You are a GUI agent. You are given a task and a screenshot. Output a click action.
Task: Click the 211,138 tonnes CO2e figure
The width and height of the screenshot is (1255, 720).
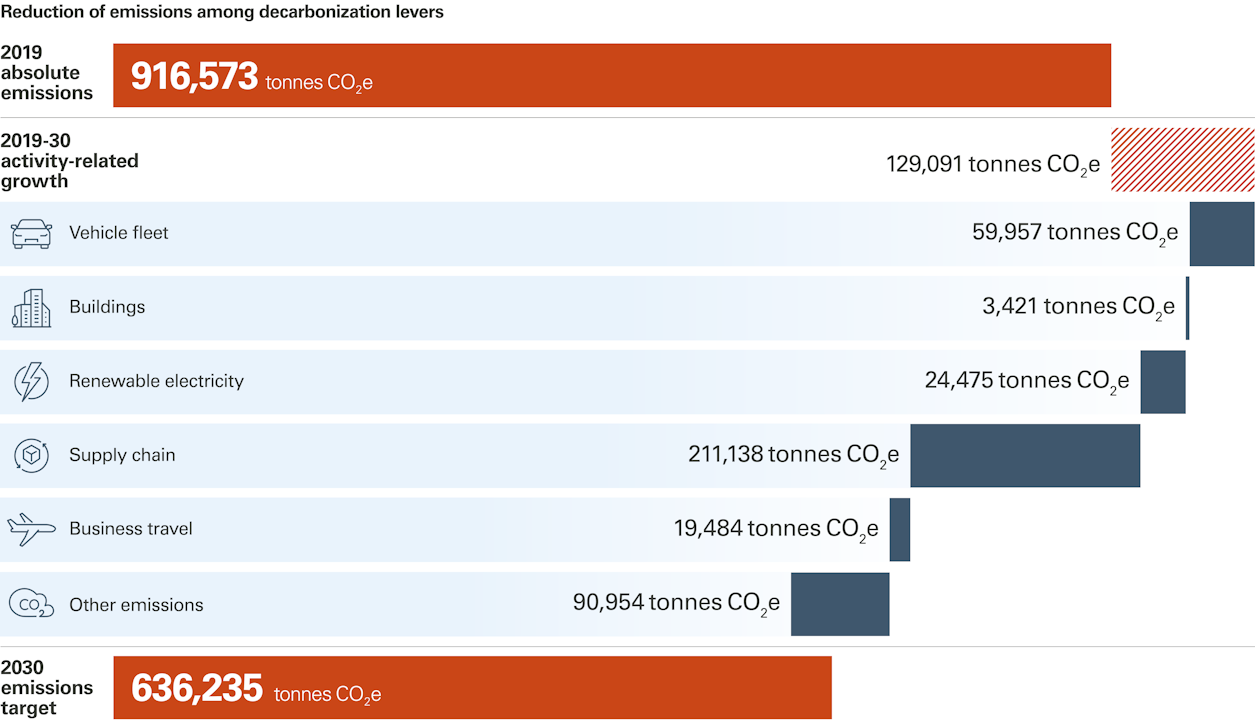pos(792,453)
